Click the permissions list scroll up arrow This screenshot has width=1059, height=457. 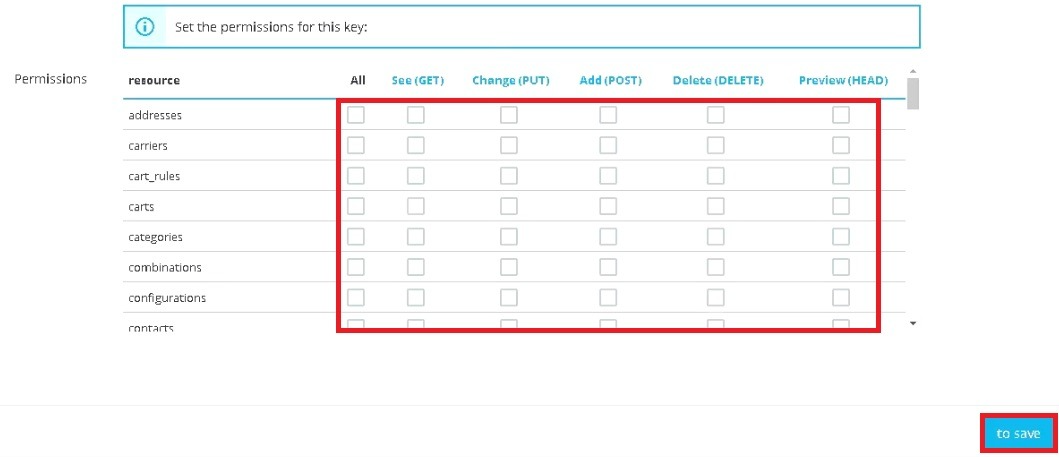[x=913, y=72]
